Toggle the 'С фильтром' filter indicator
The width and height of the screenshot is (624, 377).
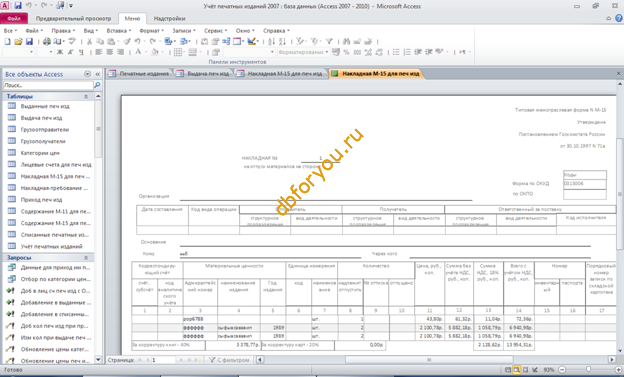(229, 360)
